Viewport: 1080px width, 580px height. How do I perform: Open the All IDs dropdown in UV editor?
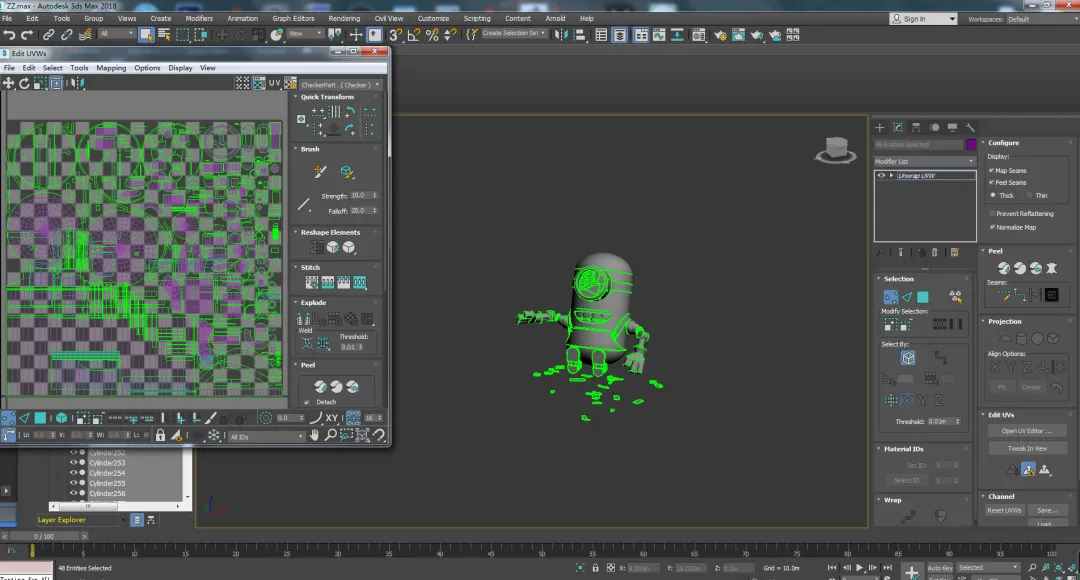(267, 436)
